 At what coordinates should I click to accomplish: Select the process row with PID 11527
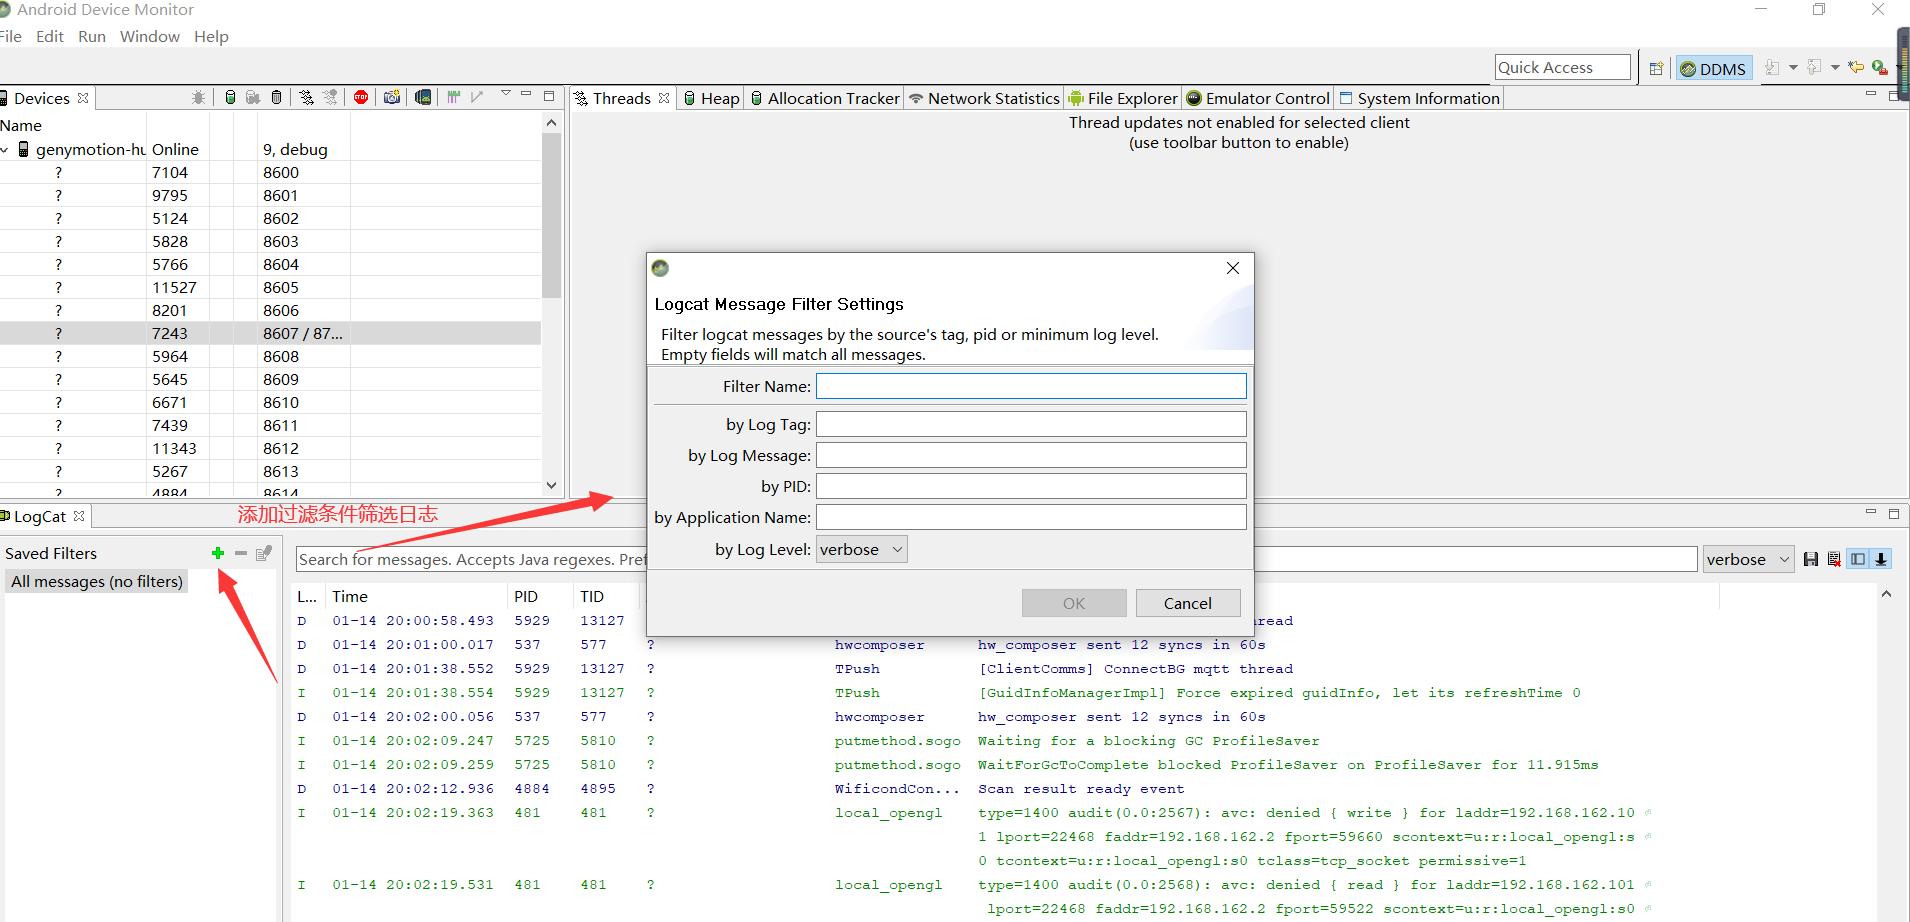tap(270, 287)
